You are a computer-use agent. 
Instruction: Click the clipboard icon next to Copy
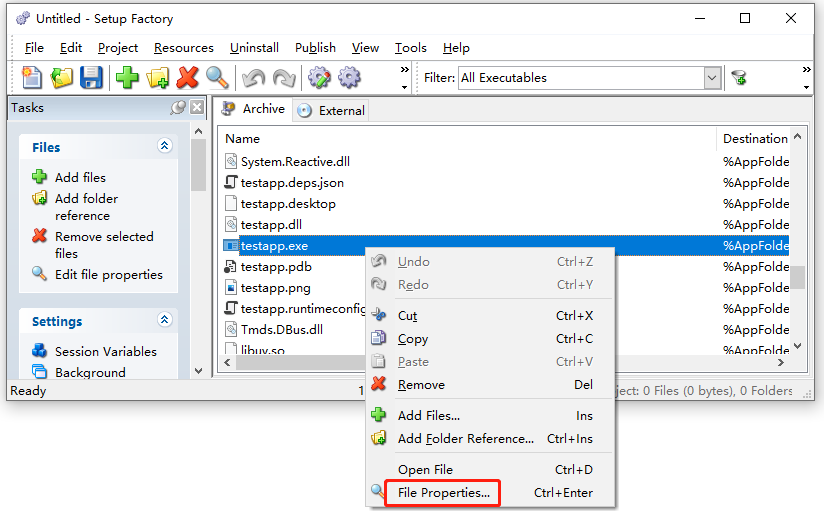coord(379,338)
